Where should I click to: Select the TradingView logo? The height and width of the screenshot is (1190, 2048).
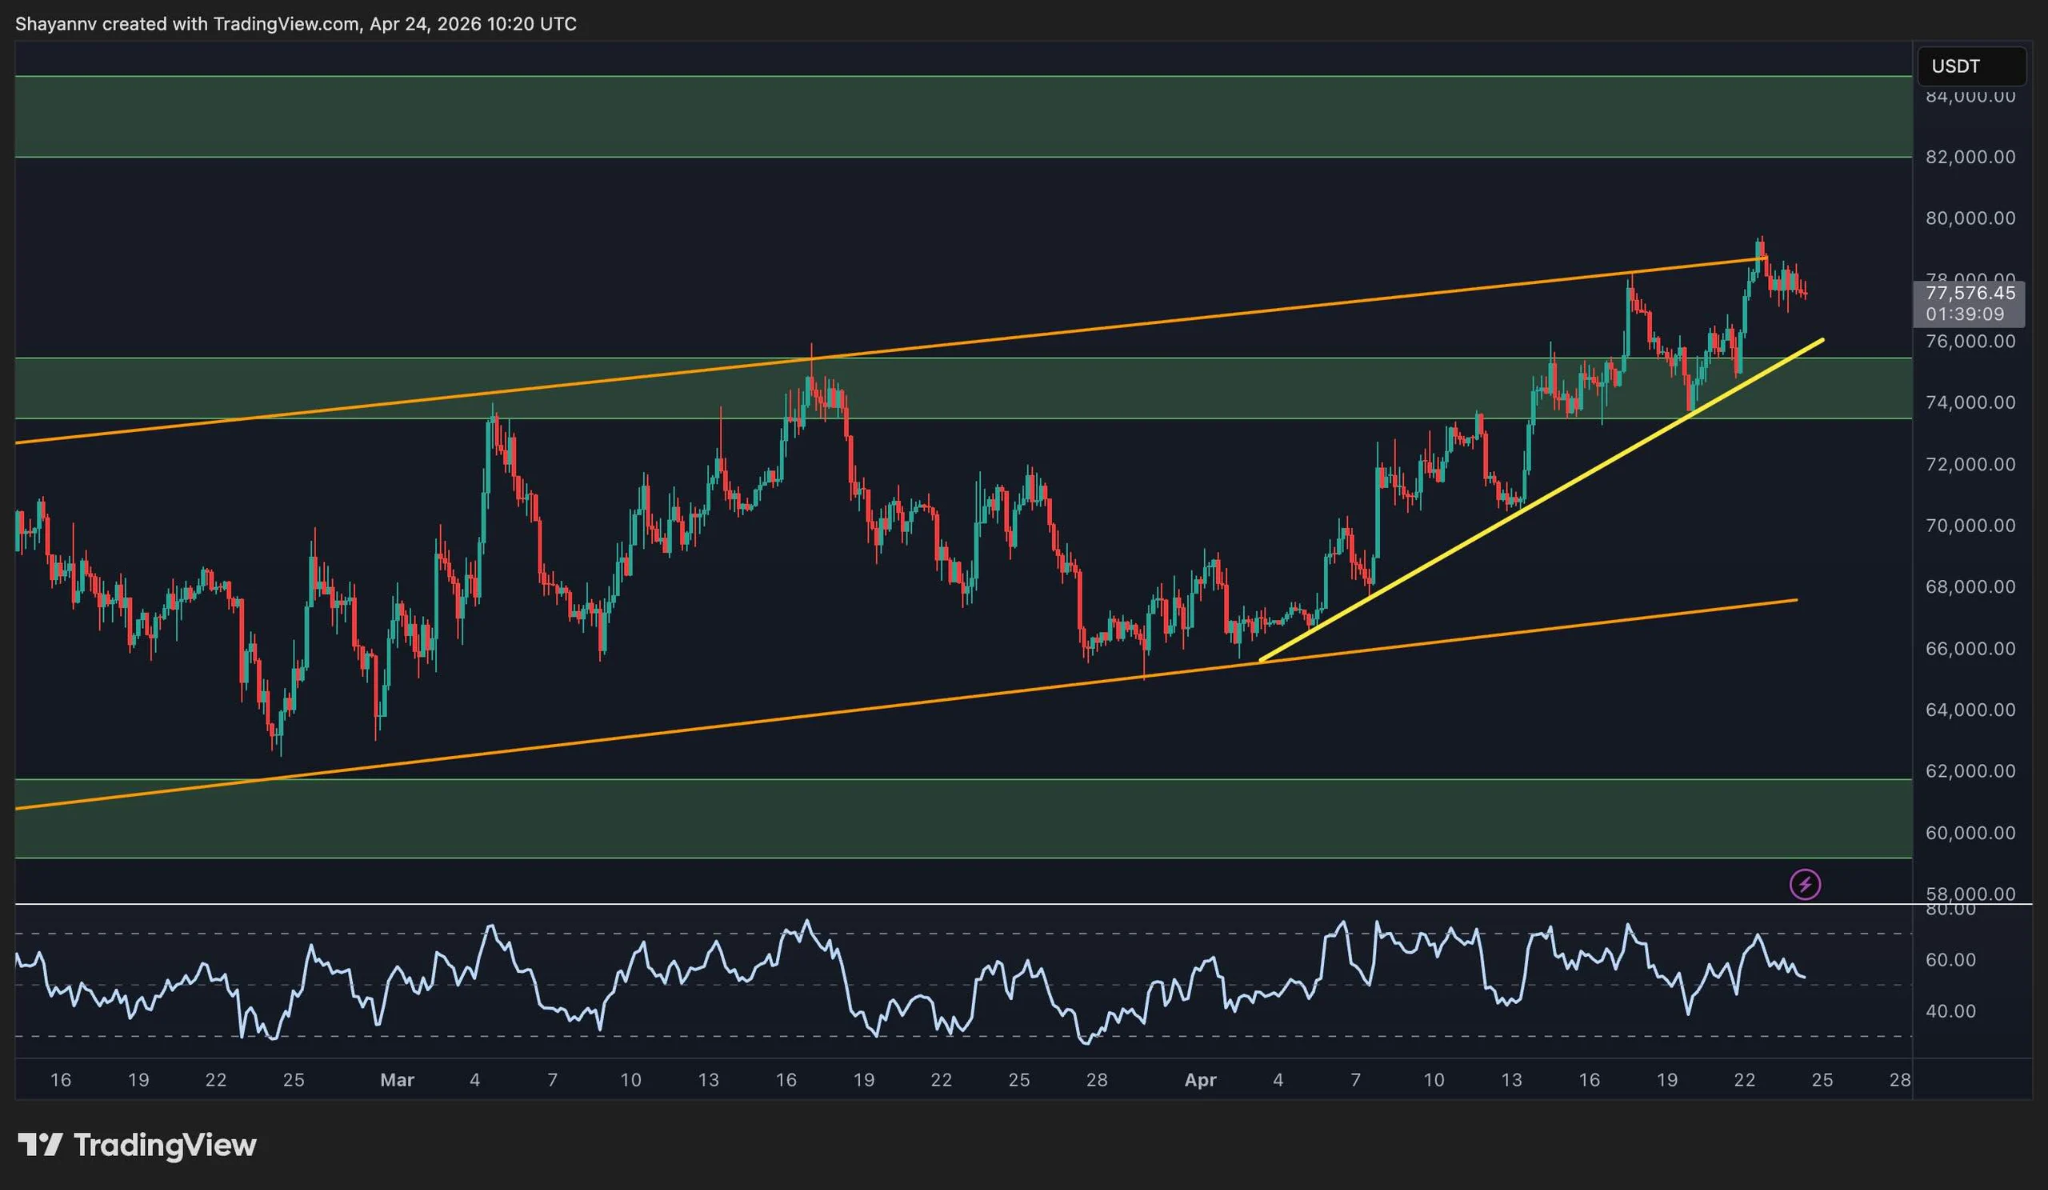pos(137,1146)
